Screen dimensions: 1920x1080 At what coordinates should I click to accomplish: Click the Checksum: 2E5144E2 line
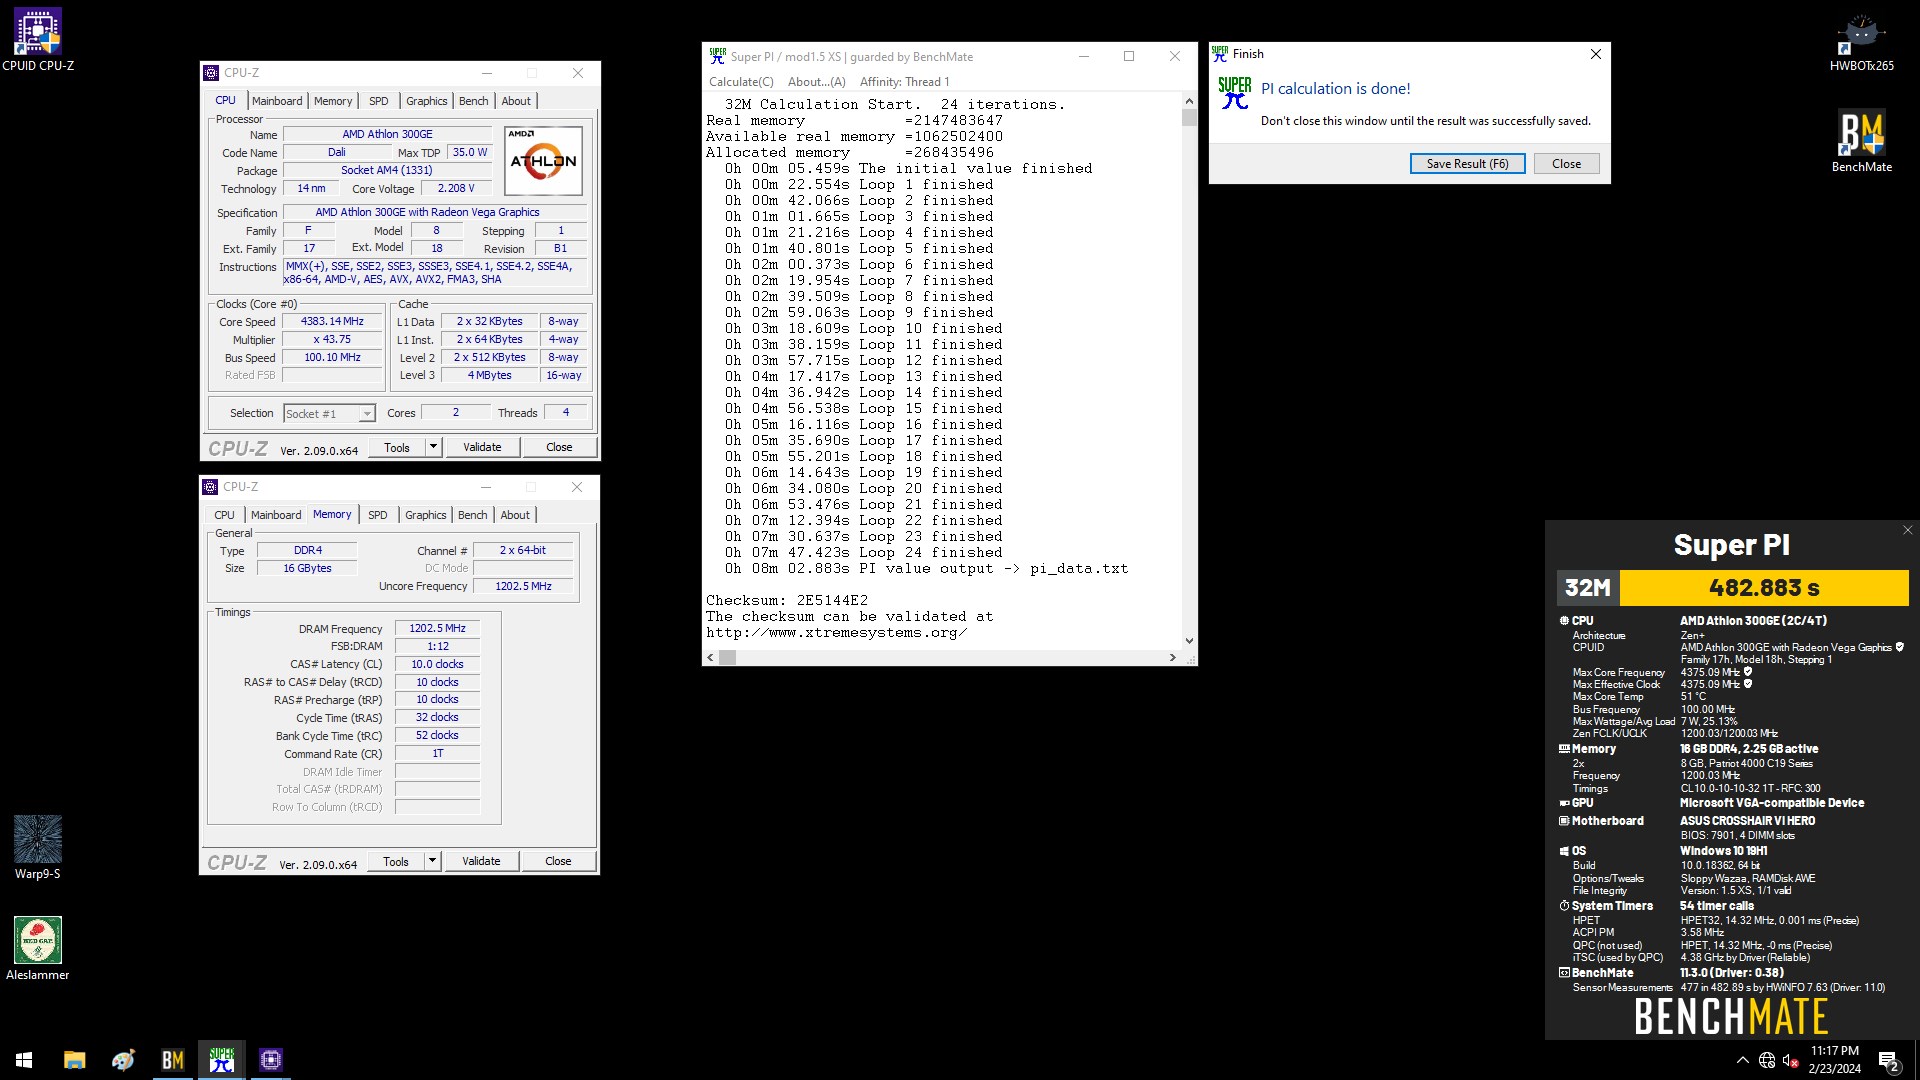(787, 601)
